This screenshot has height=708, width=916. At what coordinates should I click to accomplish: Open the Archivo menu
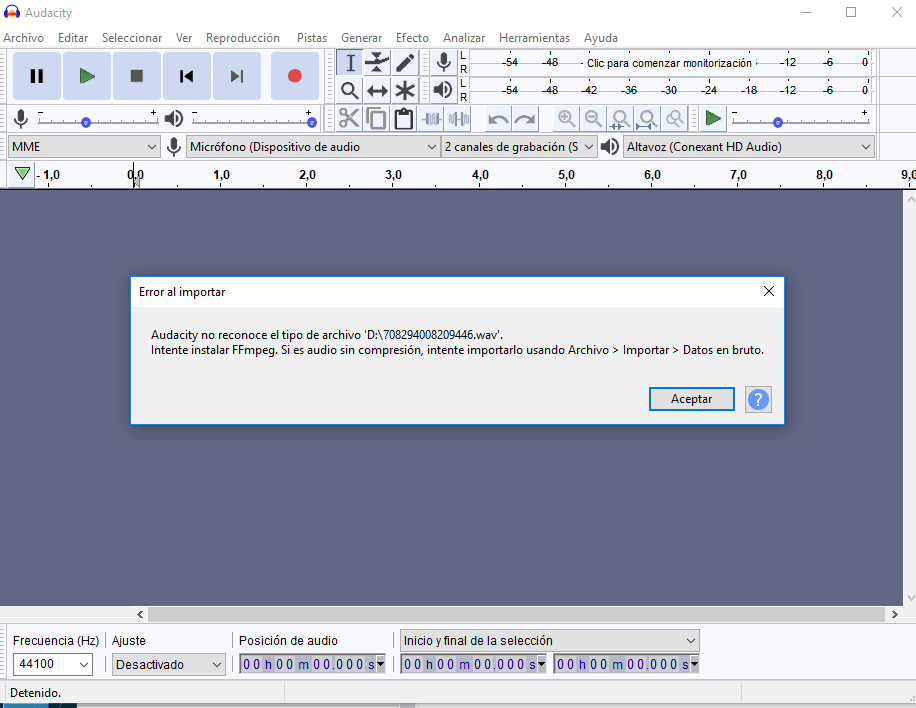[x=23, y=38]
